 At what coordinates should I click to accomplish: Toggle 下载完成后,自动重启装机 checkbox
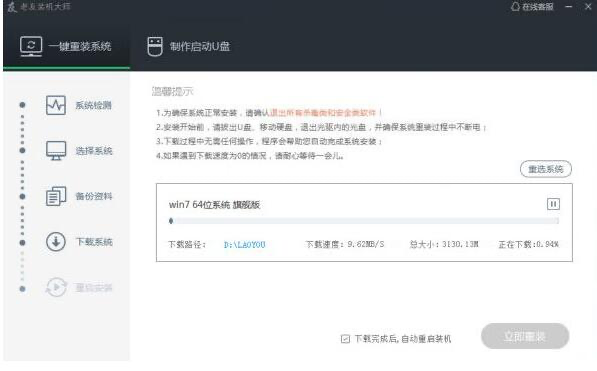(345, 339)
